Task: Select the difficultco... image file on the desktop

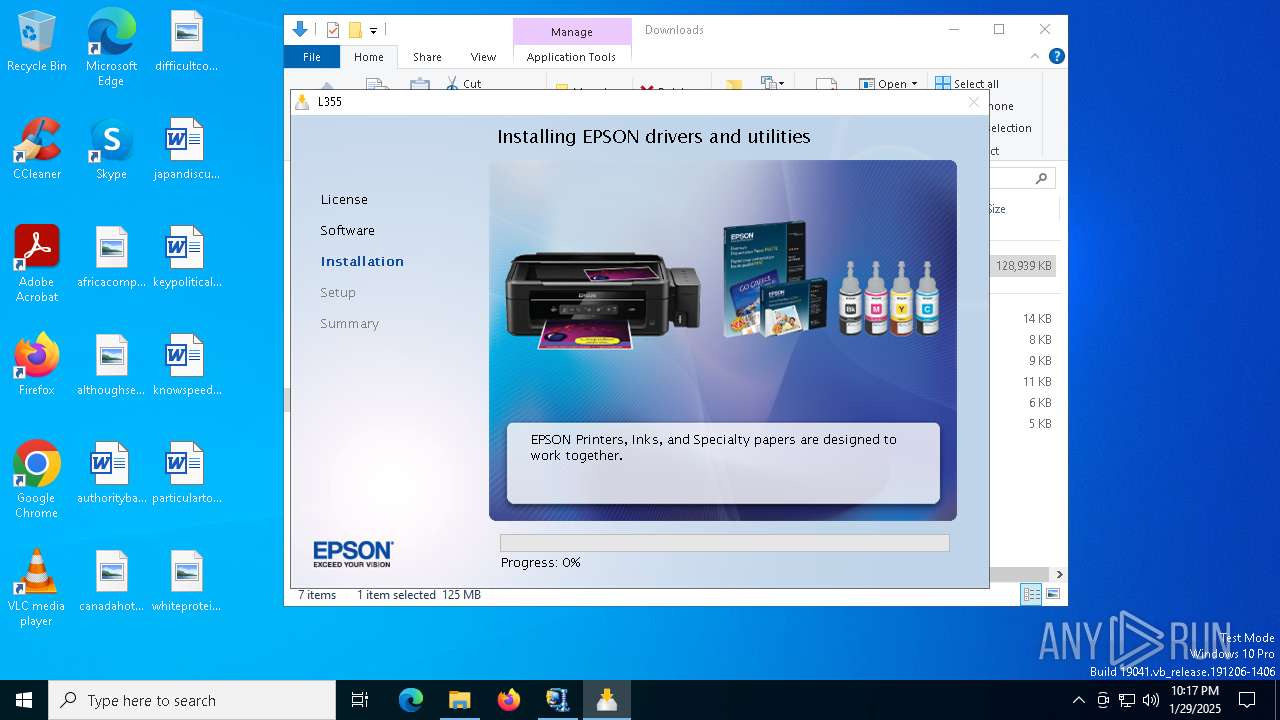Action: [186, 42]
